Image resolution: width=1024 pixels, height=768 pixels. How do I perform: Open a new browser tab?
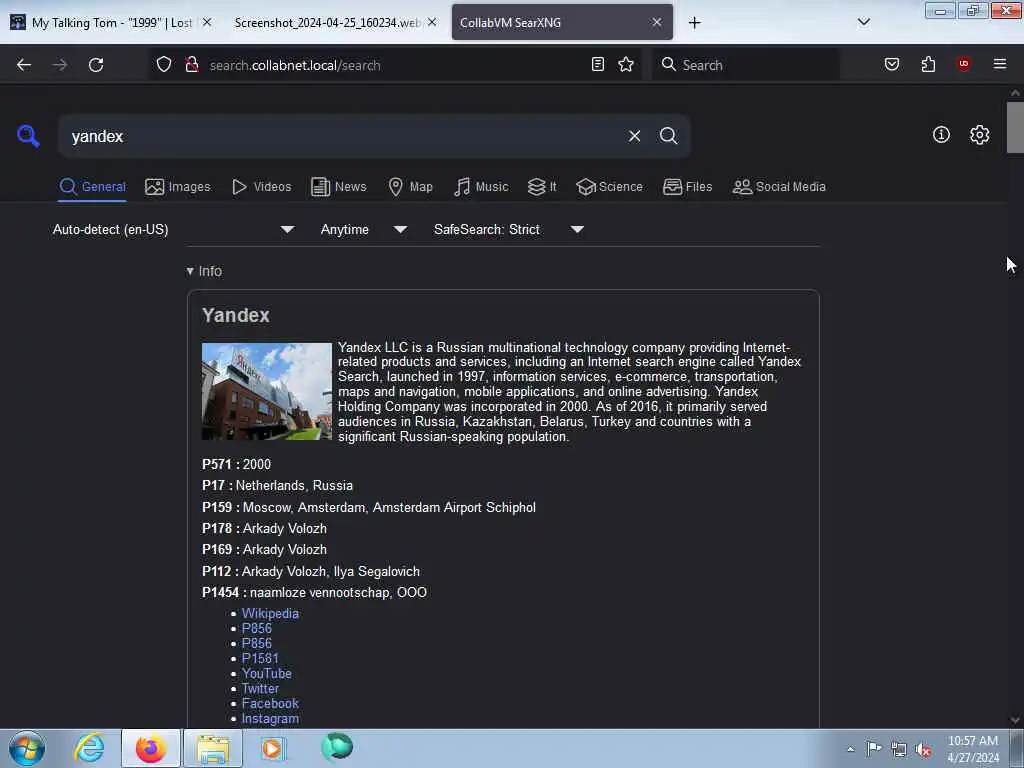pyautogui.click(x=694, y=23)
